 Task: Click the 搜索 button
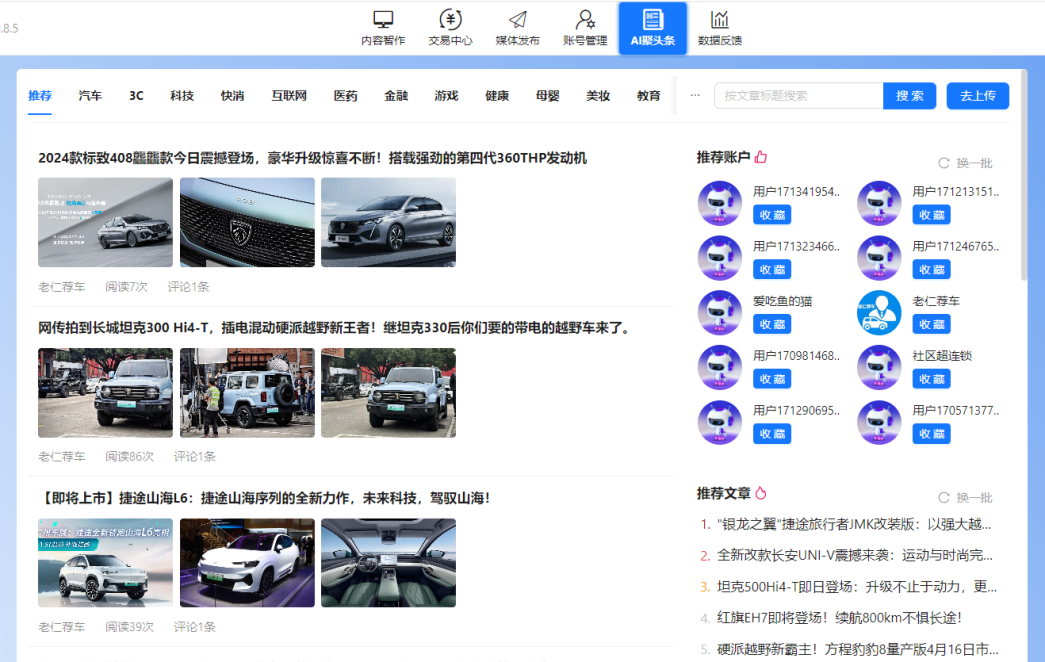910,96
